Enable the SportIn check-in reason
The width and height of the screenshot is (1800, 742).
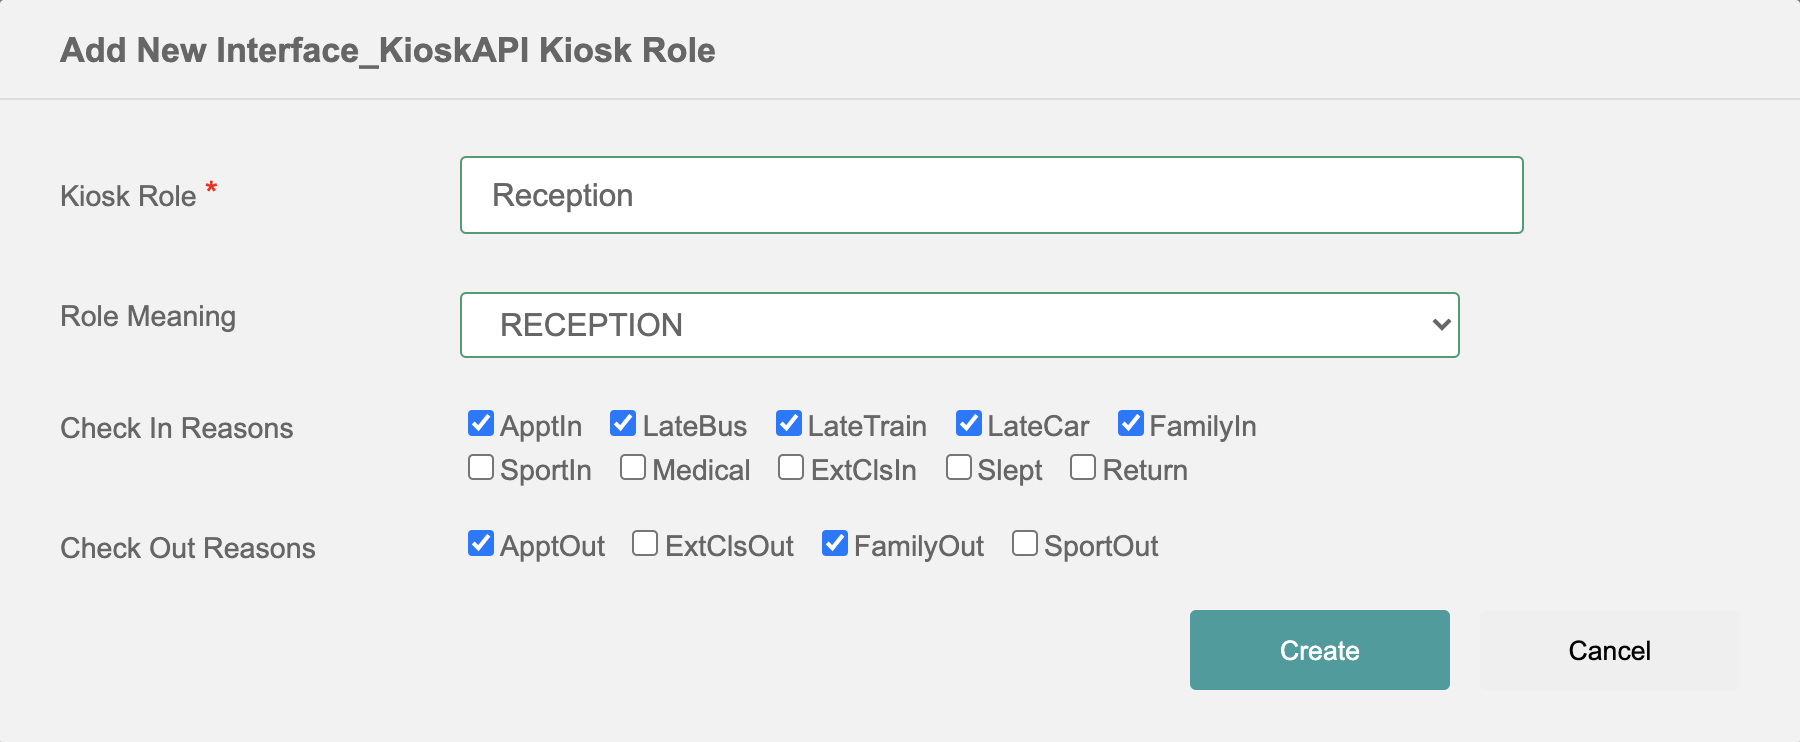481,468
